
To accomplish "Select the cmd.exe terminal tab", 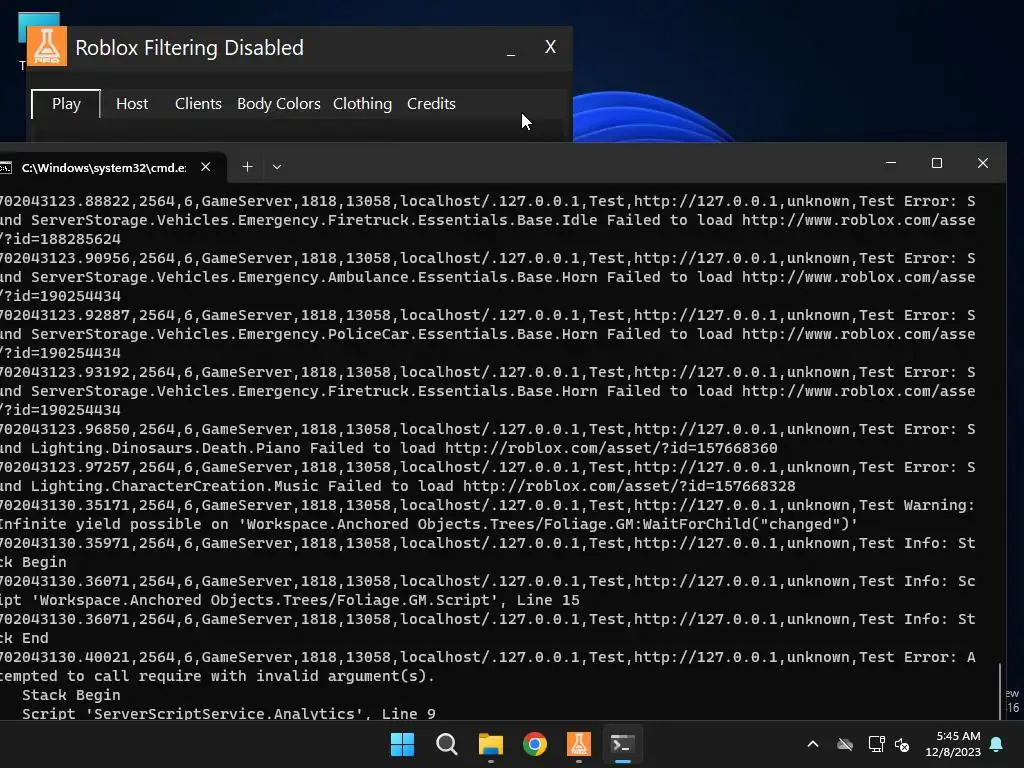I will [x=104, y=168].
